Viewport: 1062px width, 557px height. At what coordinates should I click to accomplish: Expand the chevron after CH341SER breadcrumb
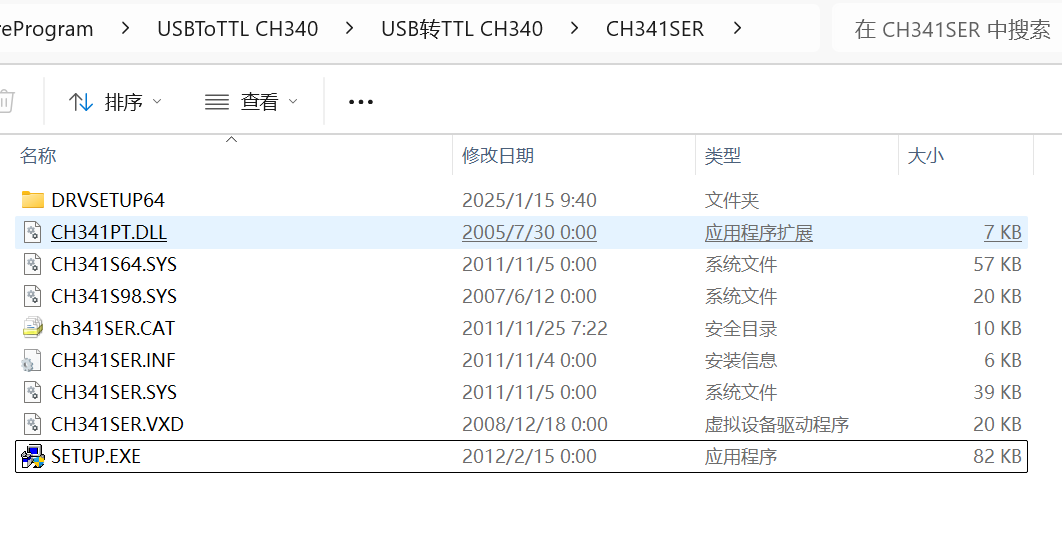tap(737, 29)
